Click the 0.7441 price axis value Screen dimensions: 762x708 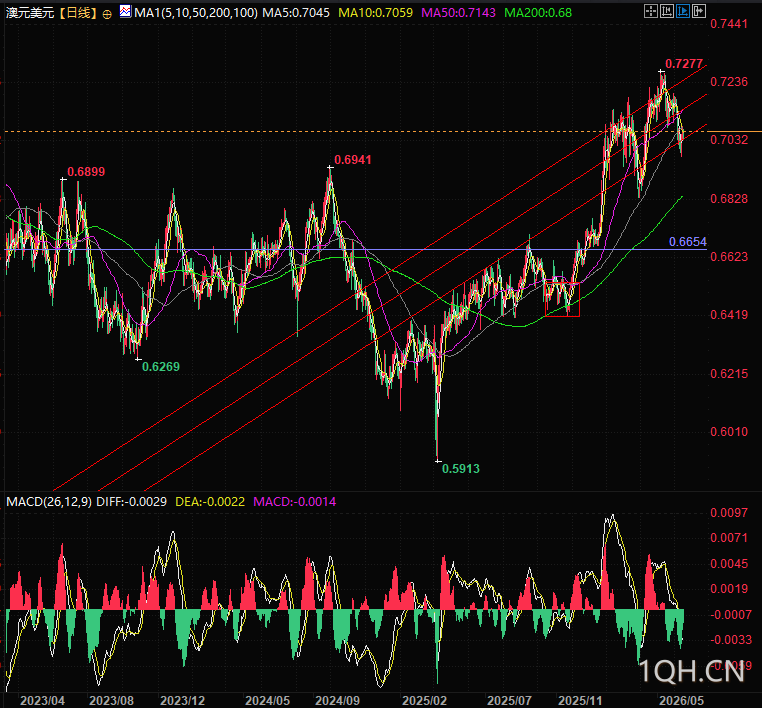[729, 24]
